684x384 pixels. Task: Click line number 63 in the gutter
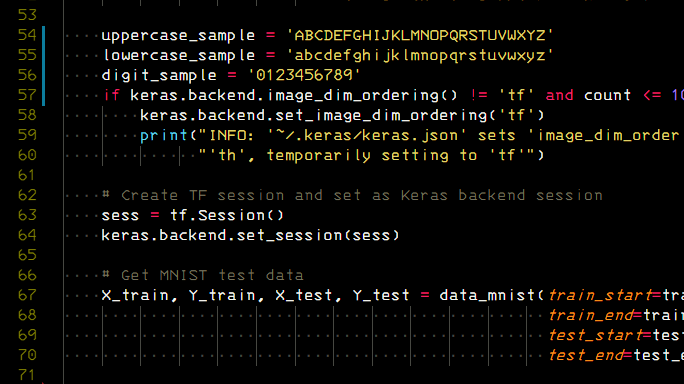[x=27, y=215]
